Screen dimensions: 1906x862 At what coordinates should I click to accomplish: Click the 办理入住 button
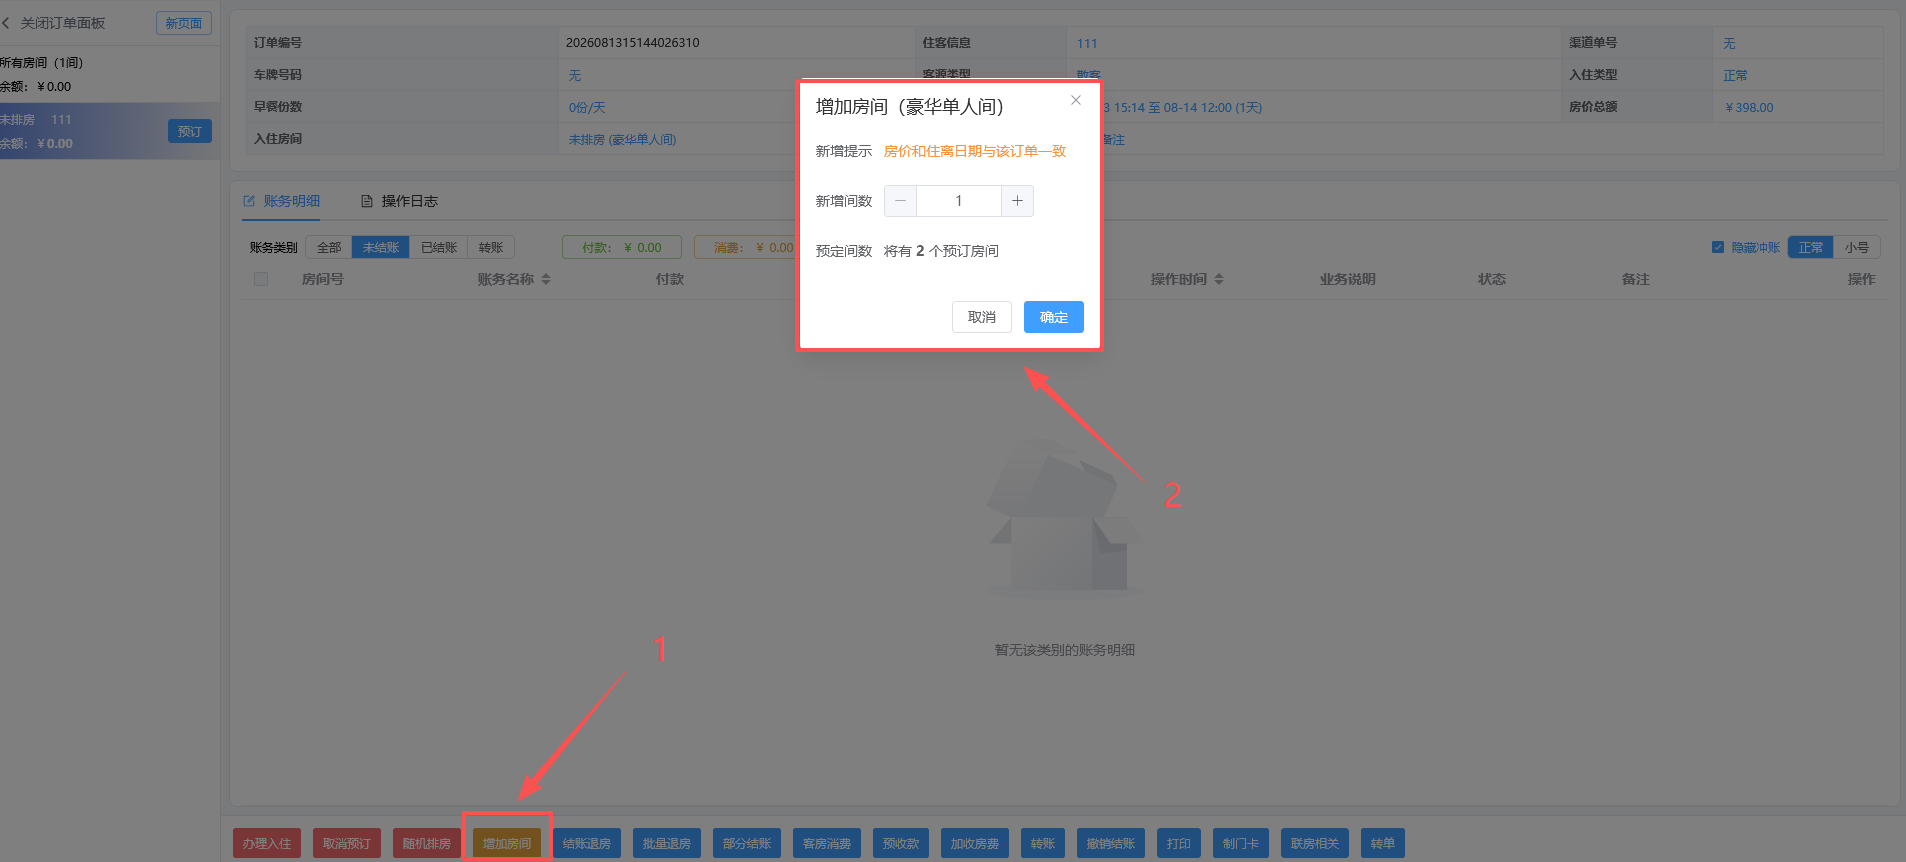(x=267, y=843)
